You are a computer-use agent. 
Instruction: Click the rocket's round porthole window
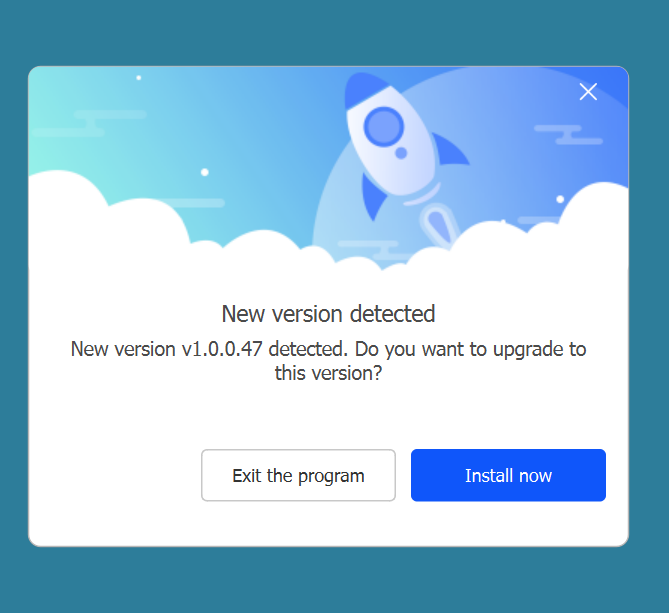pyautogui.click(x=383, y=127)
